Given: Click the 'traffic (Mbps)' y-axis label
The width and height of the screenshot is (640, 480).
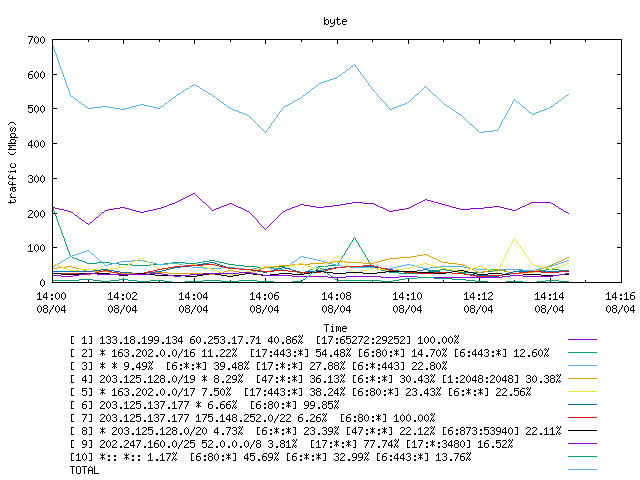Looking at the screenshot, I should 13,162.
